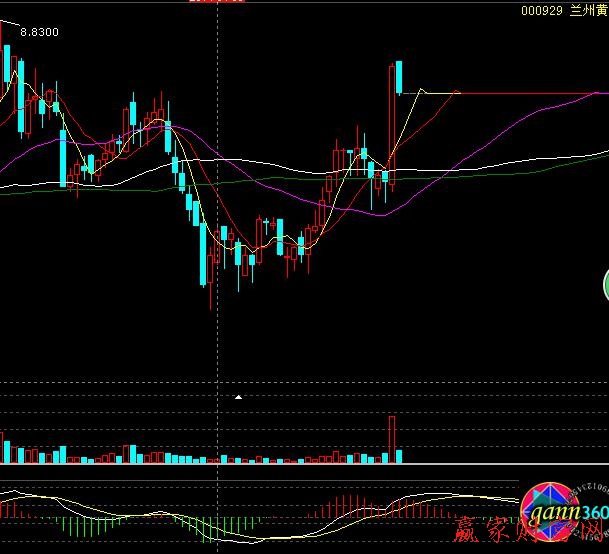The image size is (609, 554).
Task: Click the red marker at top center edge
Action: click(217, 2)
